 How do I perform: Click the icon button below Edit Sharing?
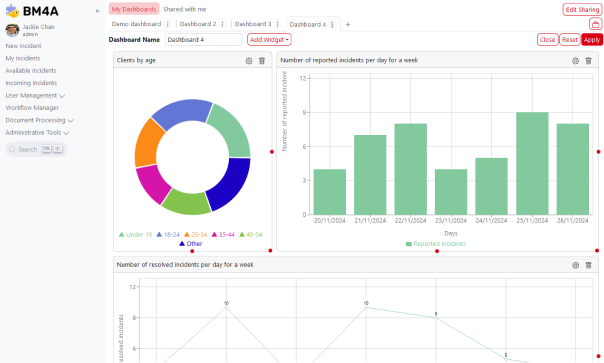pos(596,24)
